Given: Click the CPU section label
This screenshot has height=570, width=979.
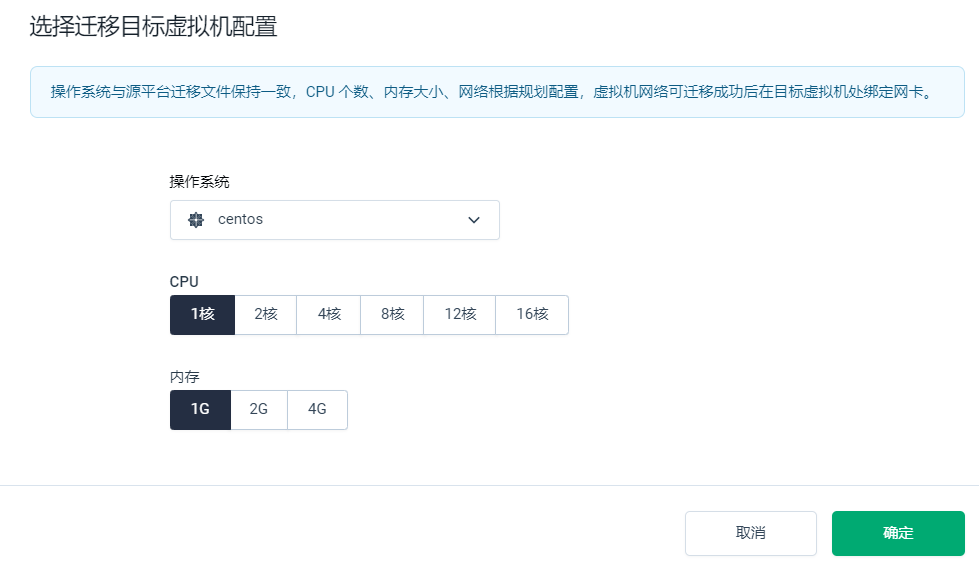Looking at the screenshot, I should pos(184,282).
